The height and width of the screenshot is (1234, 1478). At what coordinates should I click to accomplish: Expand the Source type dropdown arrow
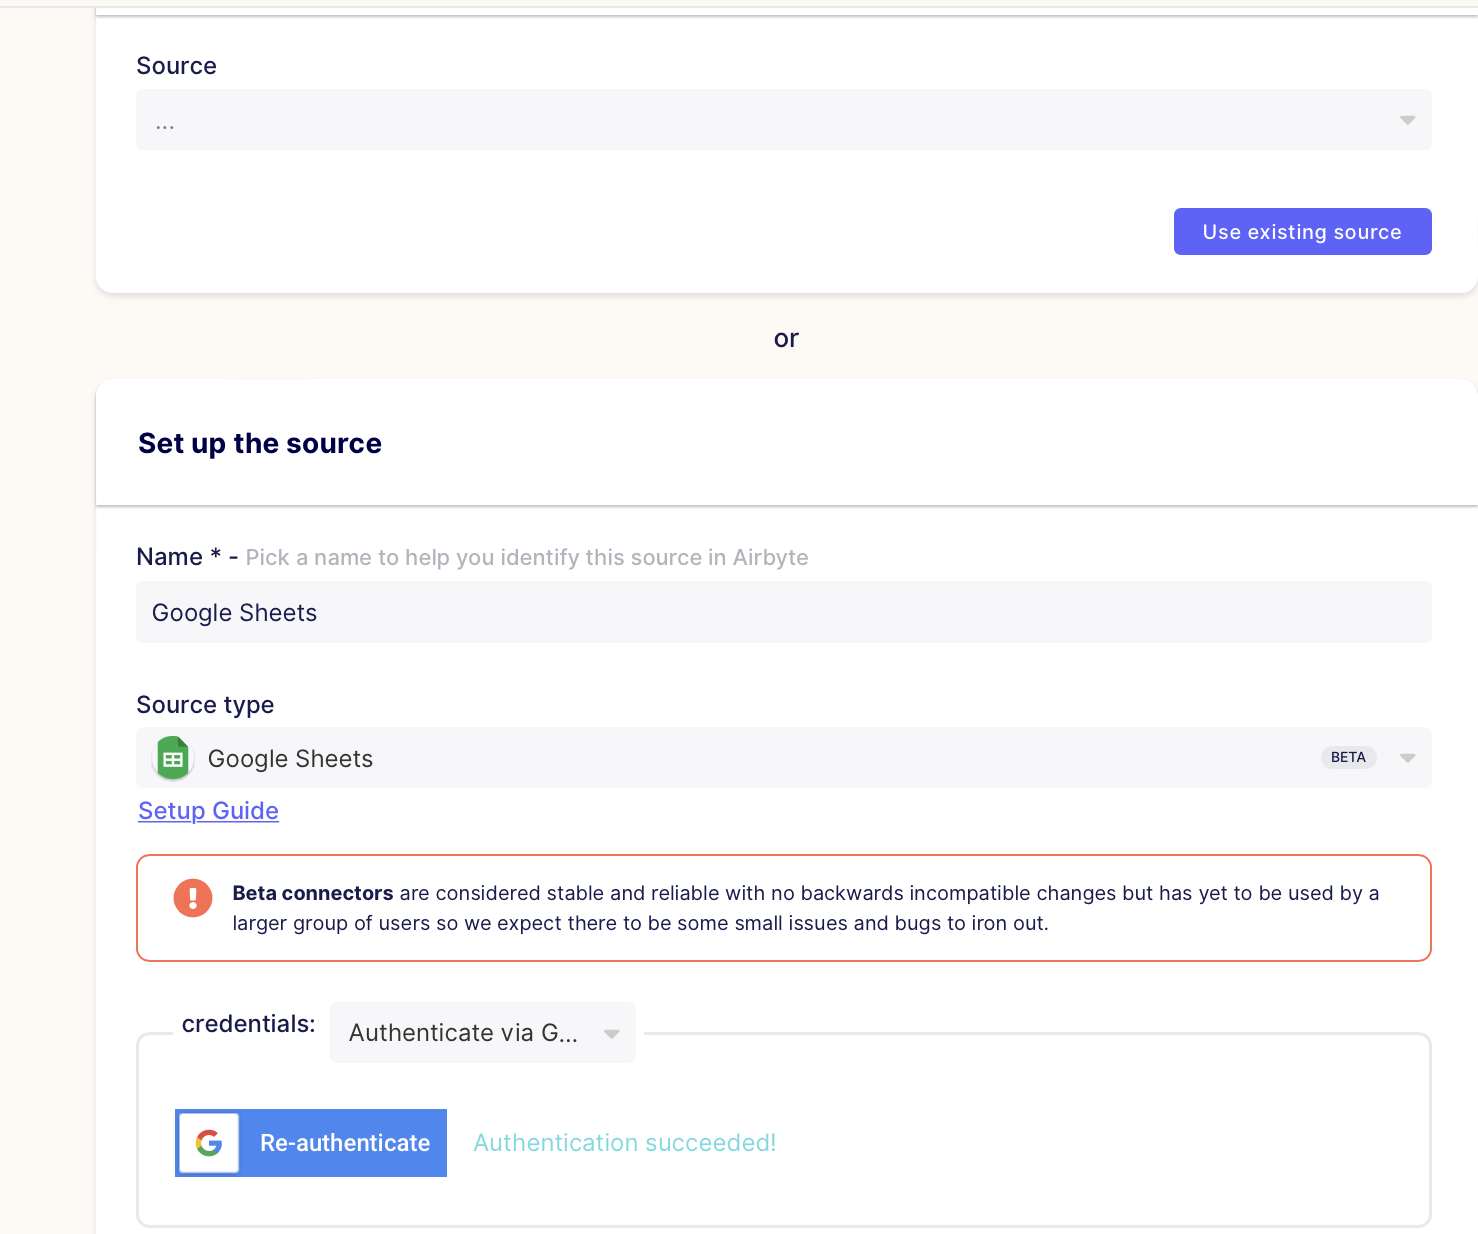coord(1407,758)
